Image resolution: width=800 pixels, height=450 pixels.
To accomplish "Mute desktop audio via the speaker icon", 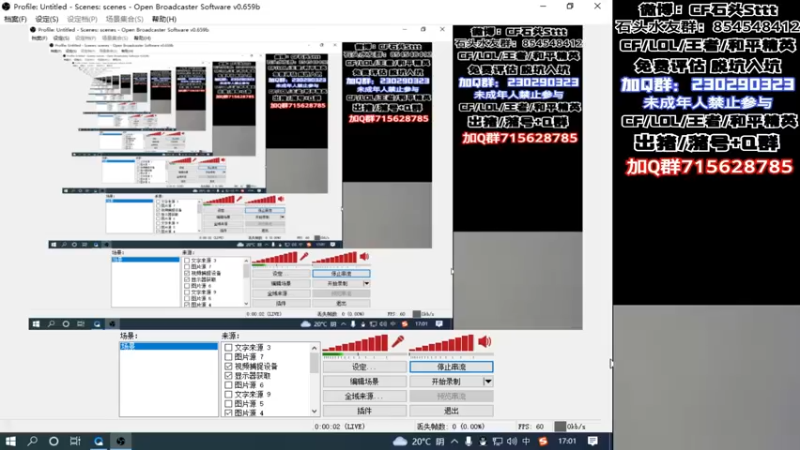I will tap(484, 341).
